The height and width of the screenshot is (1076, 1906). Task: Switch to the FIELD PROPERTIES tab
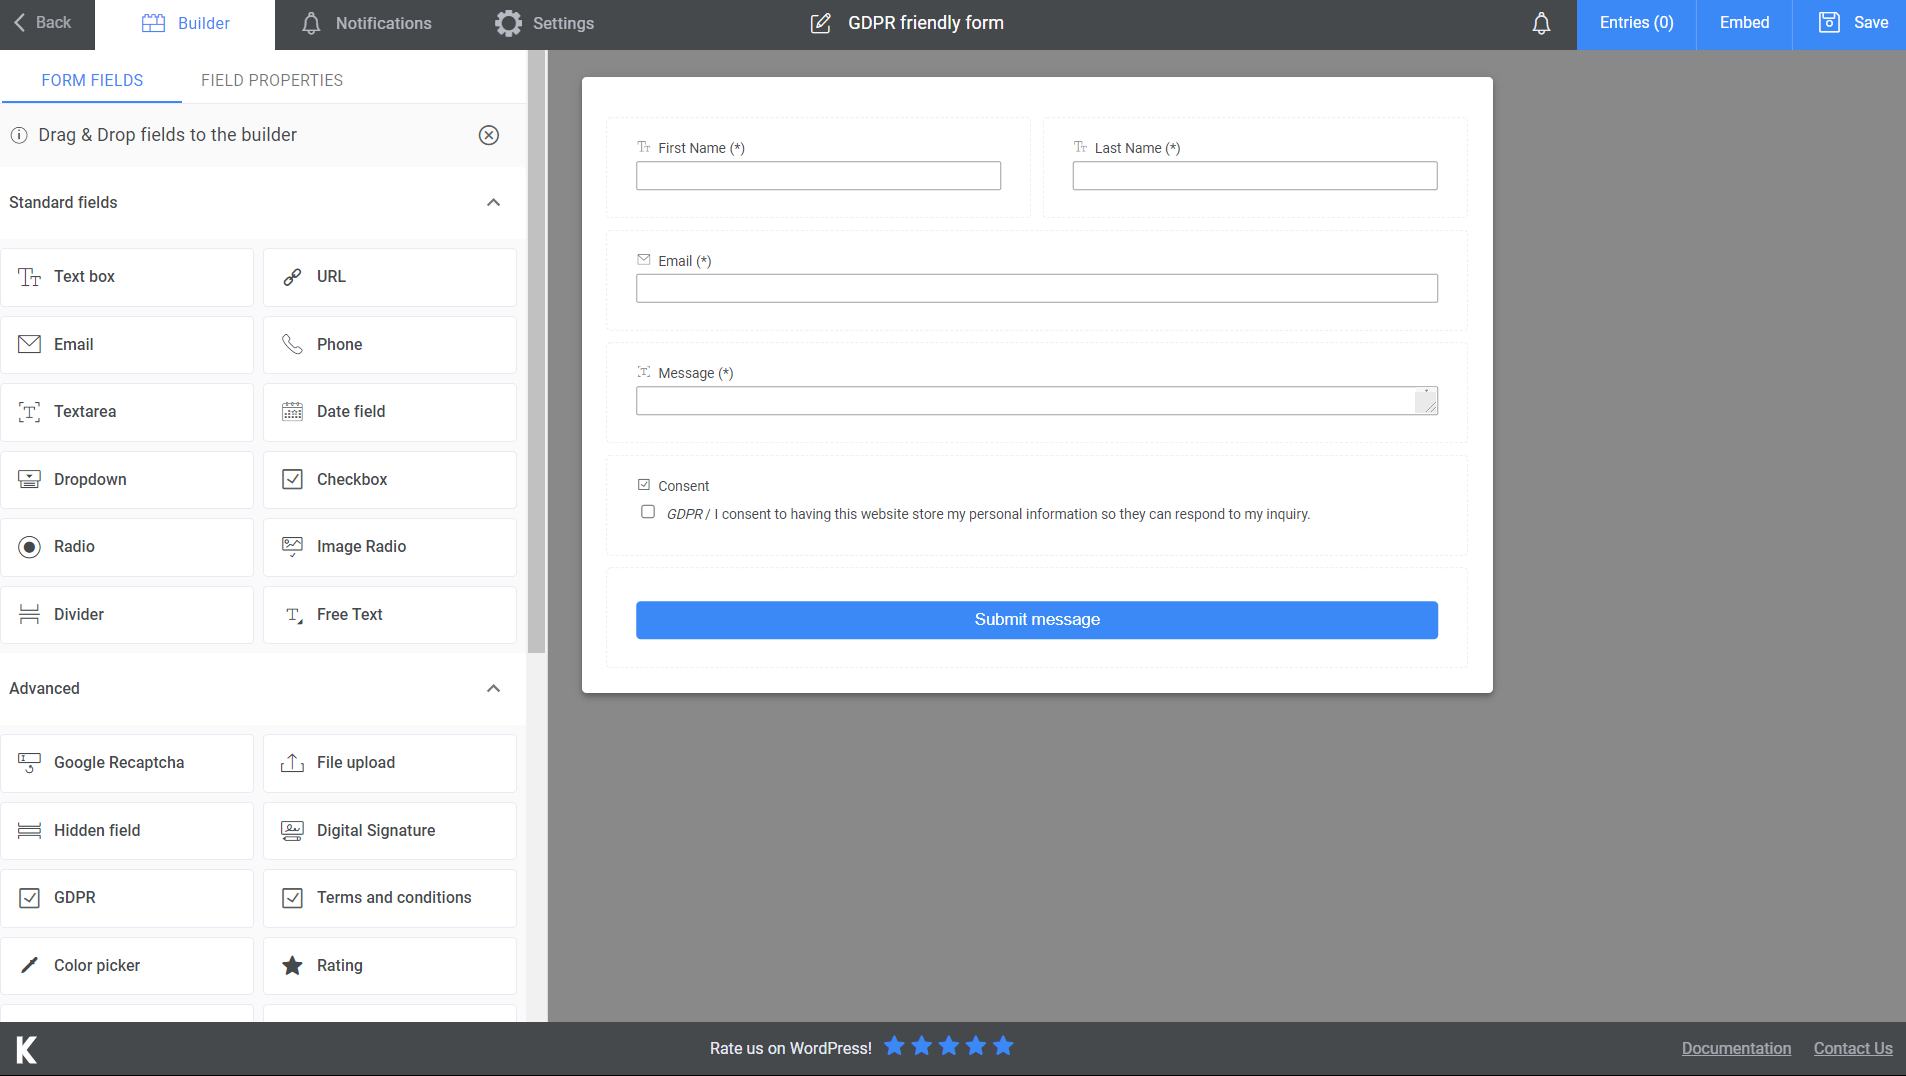coord(271,80)
